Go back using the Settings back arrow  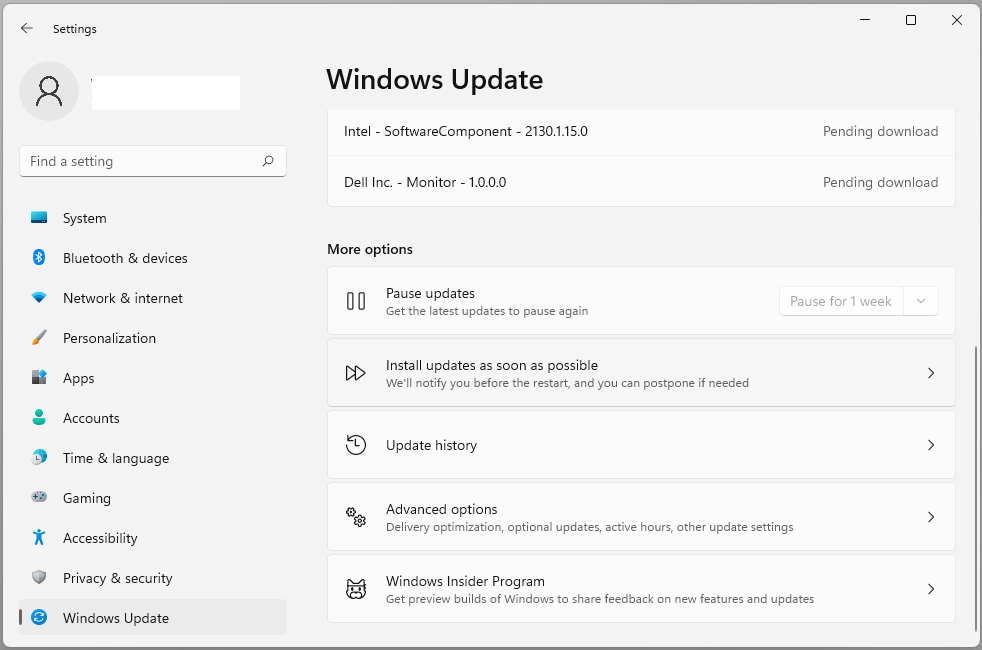click(x=26, y=28)
